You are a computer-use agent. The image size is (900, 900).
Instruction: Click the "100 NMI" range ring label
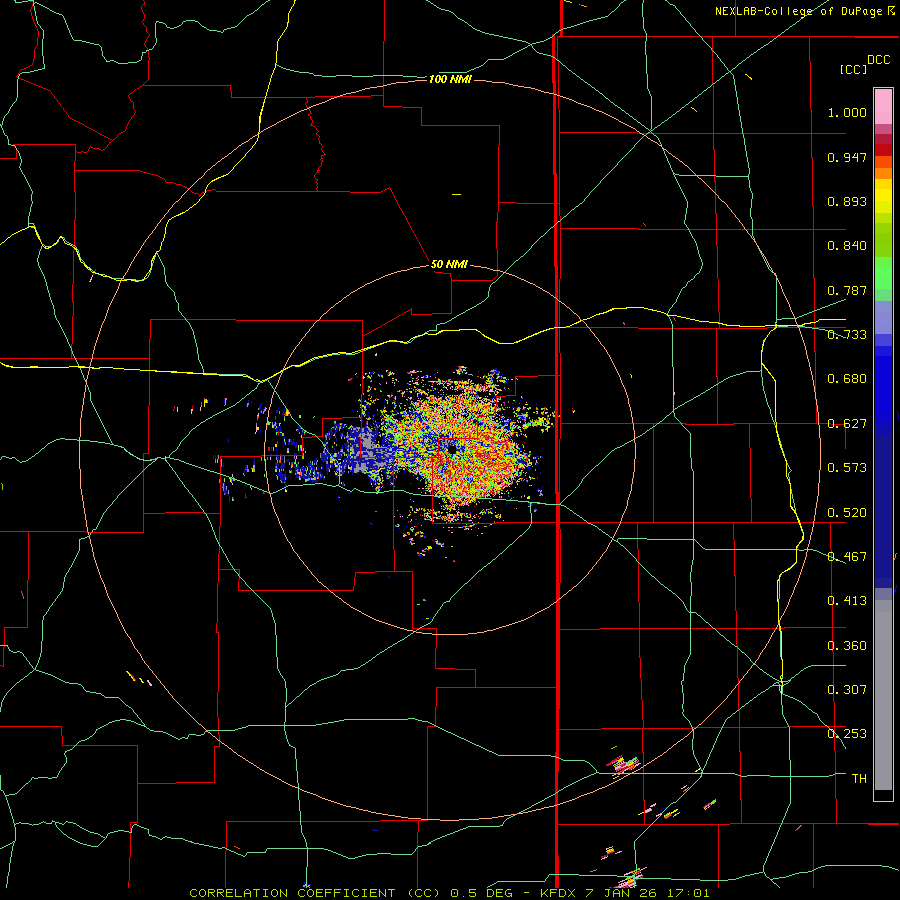click(451, 79)
